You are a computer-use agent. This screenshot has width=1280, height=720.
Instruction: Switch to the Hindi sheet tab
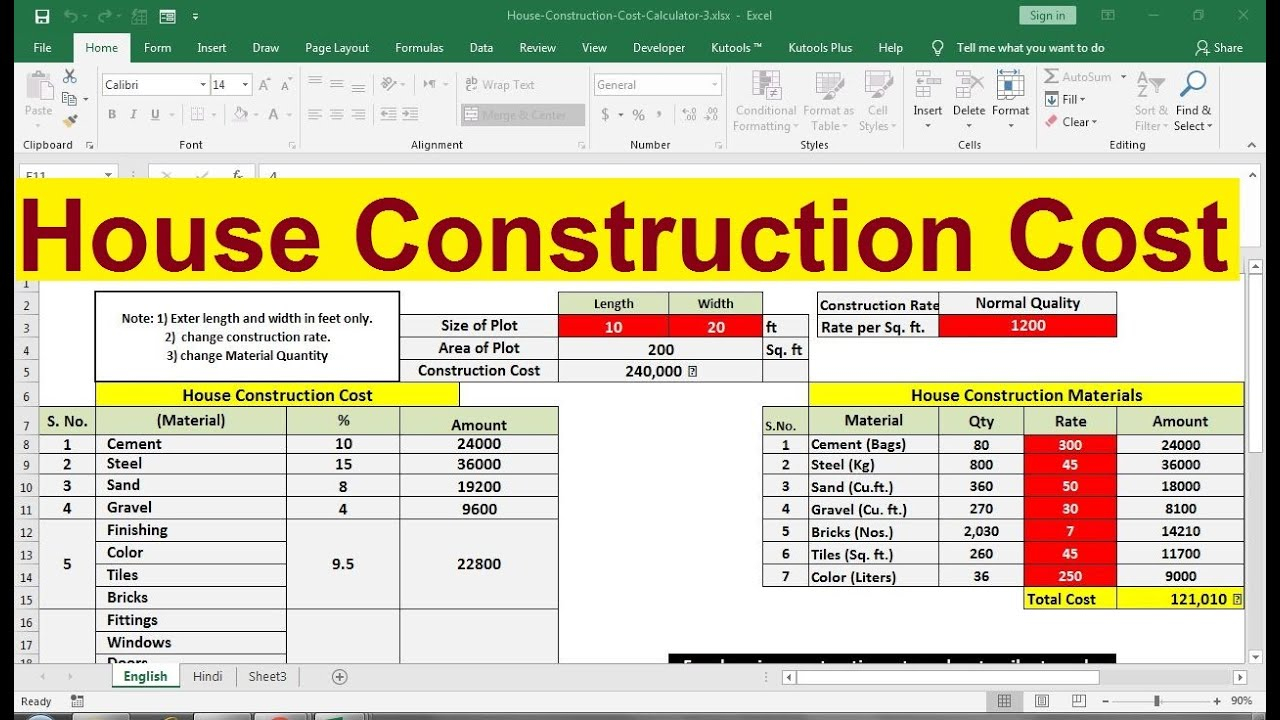pos(208,677)
